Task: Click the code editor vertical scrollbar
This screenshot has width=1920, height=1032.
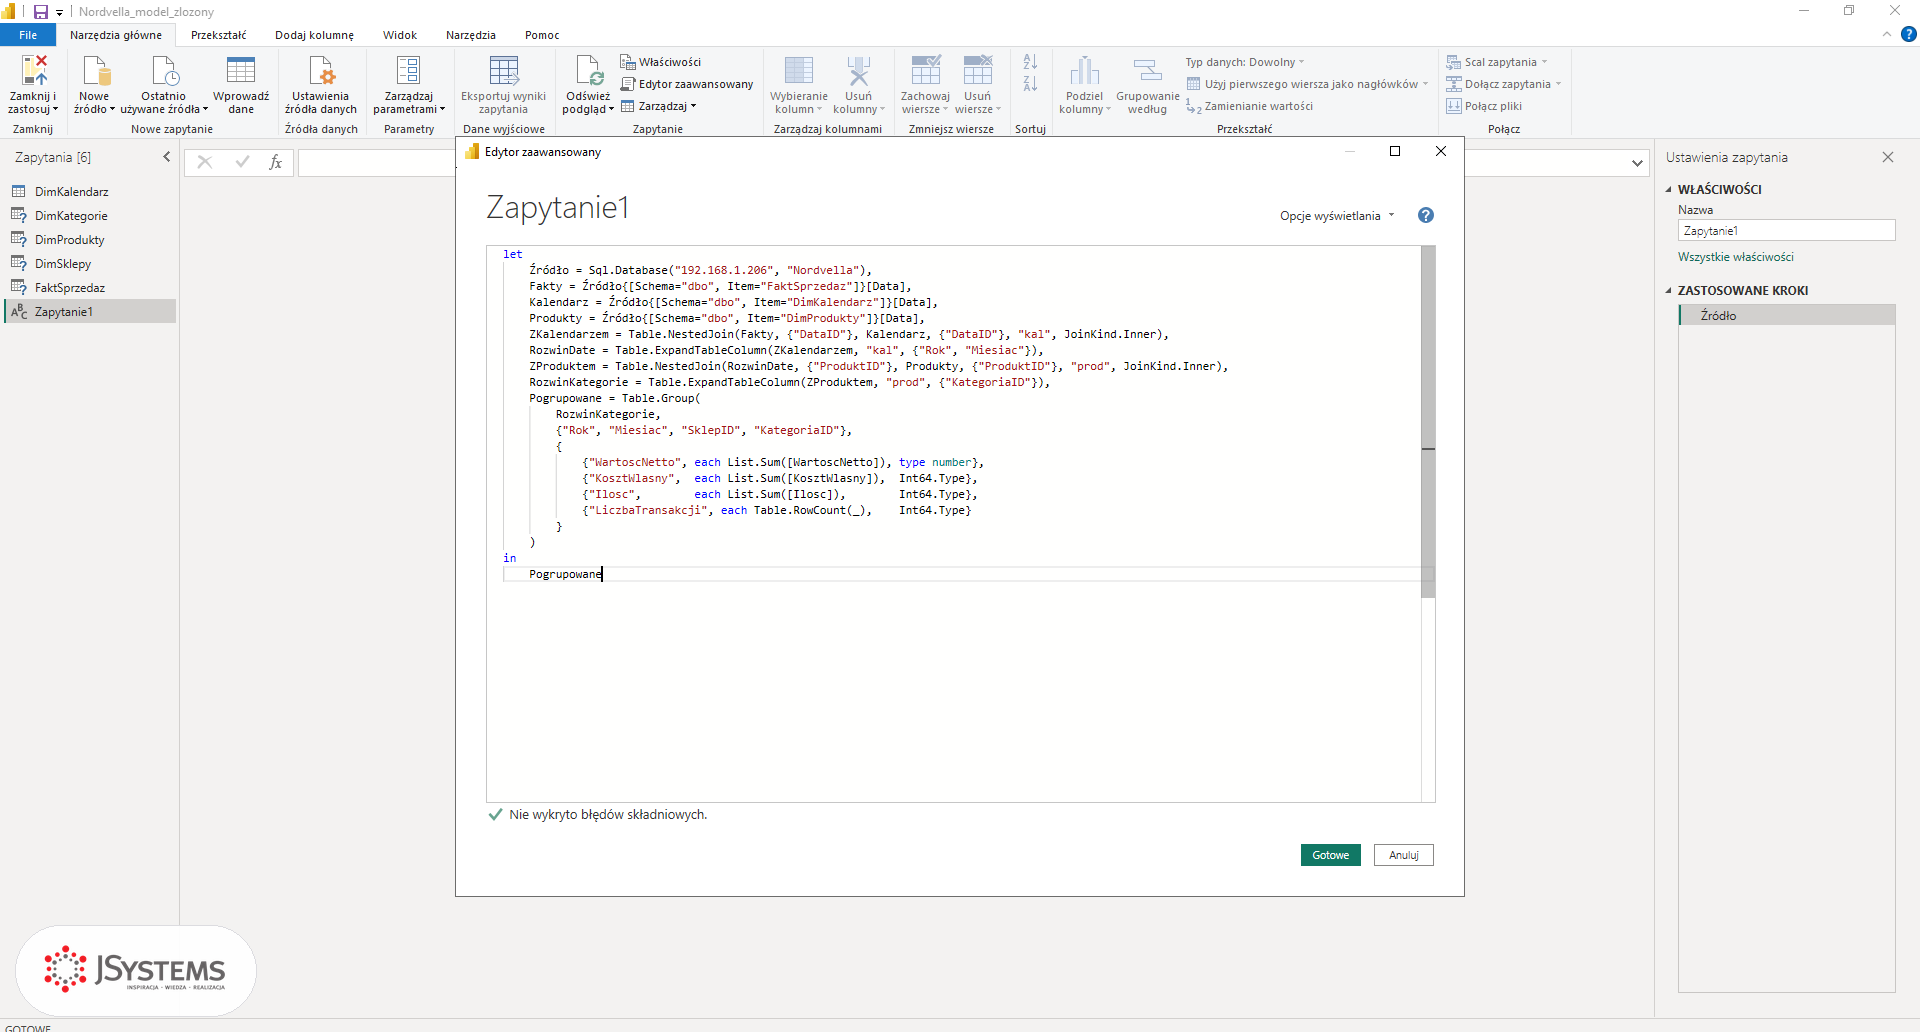Action: point(1428,422)
